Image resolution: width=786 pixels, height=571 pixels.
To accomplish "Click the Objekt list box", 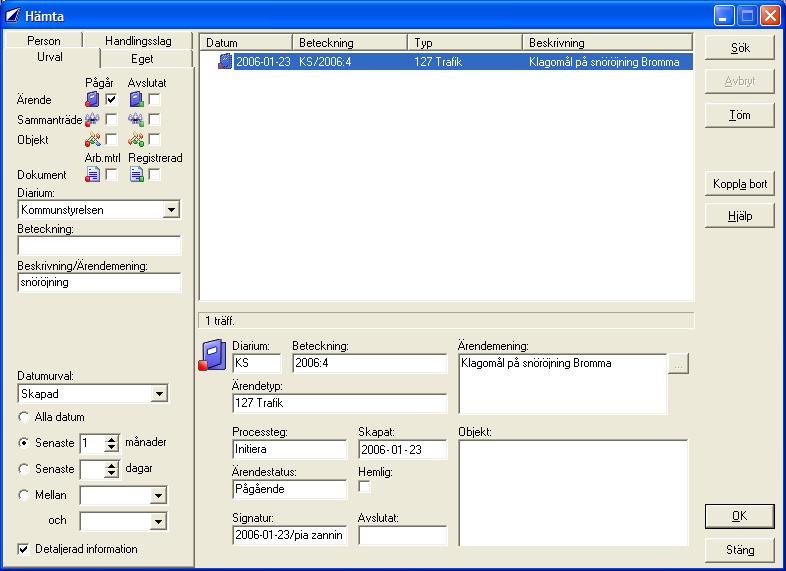I will 573,493.
